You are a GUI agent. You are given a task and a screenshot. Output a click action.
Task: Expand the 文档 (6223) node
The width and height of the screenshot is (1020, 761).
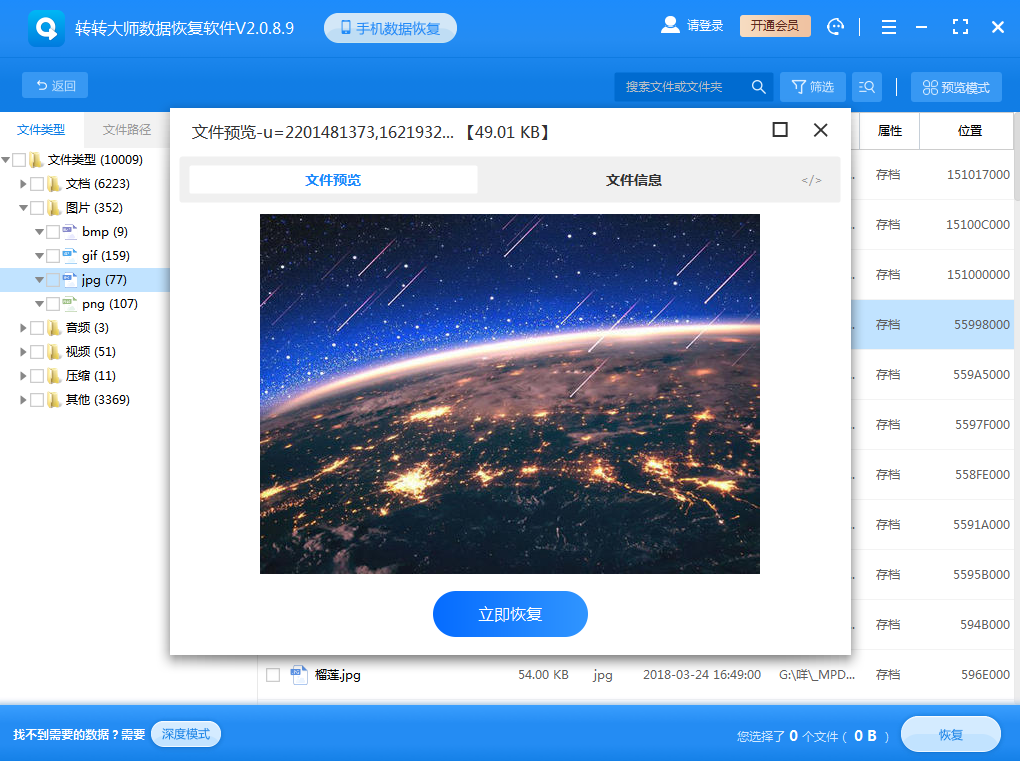click(x=23, y=183)
